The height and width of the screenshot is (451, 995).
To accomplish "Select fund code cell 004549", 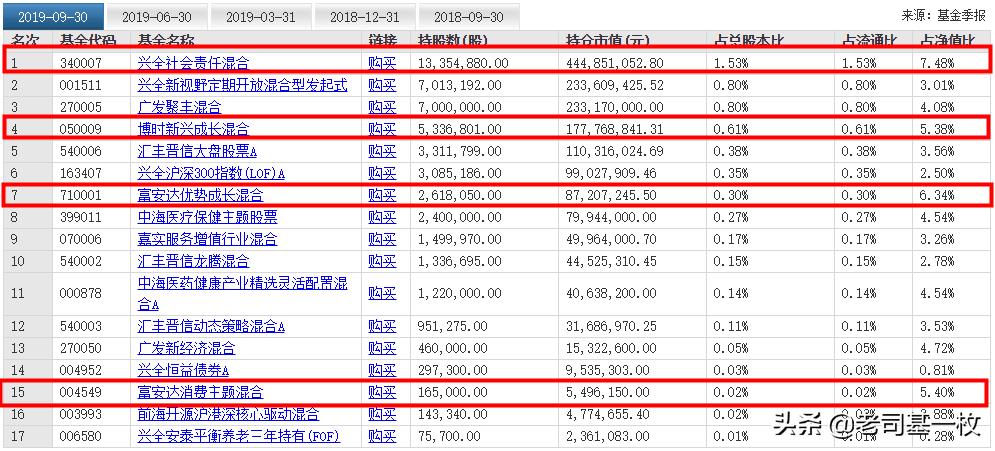I will tap(81, 393).
